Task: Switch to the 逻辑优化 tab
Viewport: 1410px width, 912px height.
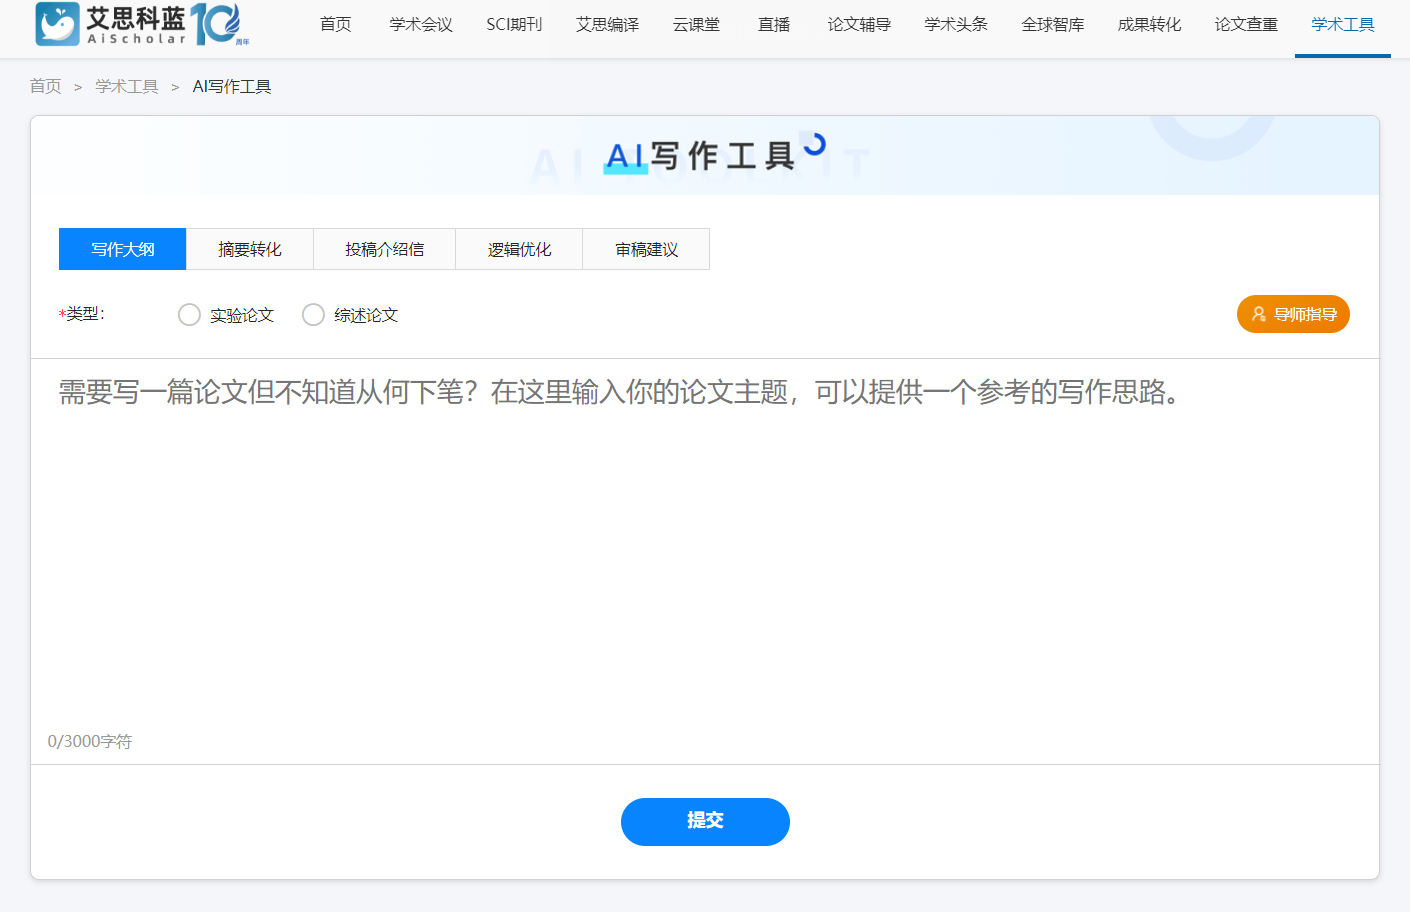Action: tap(519, 249)
